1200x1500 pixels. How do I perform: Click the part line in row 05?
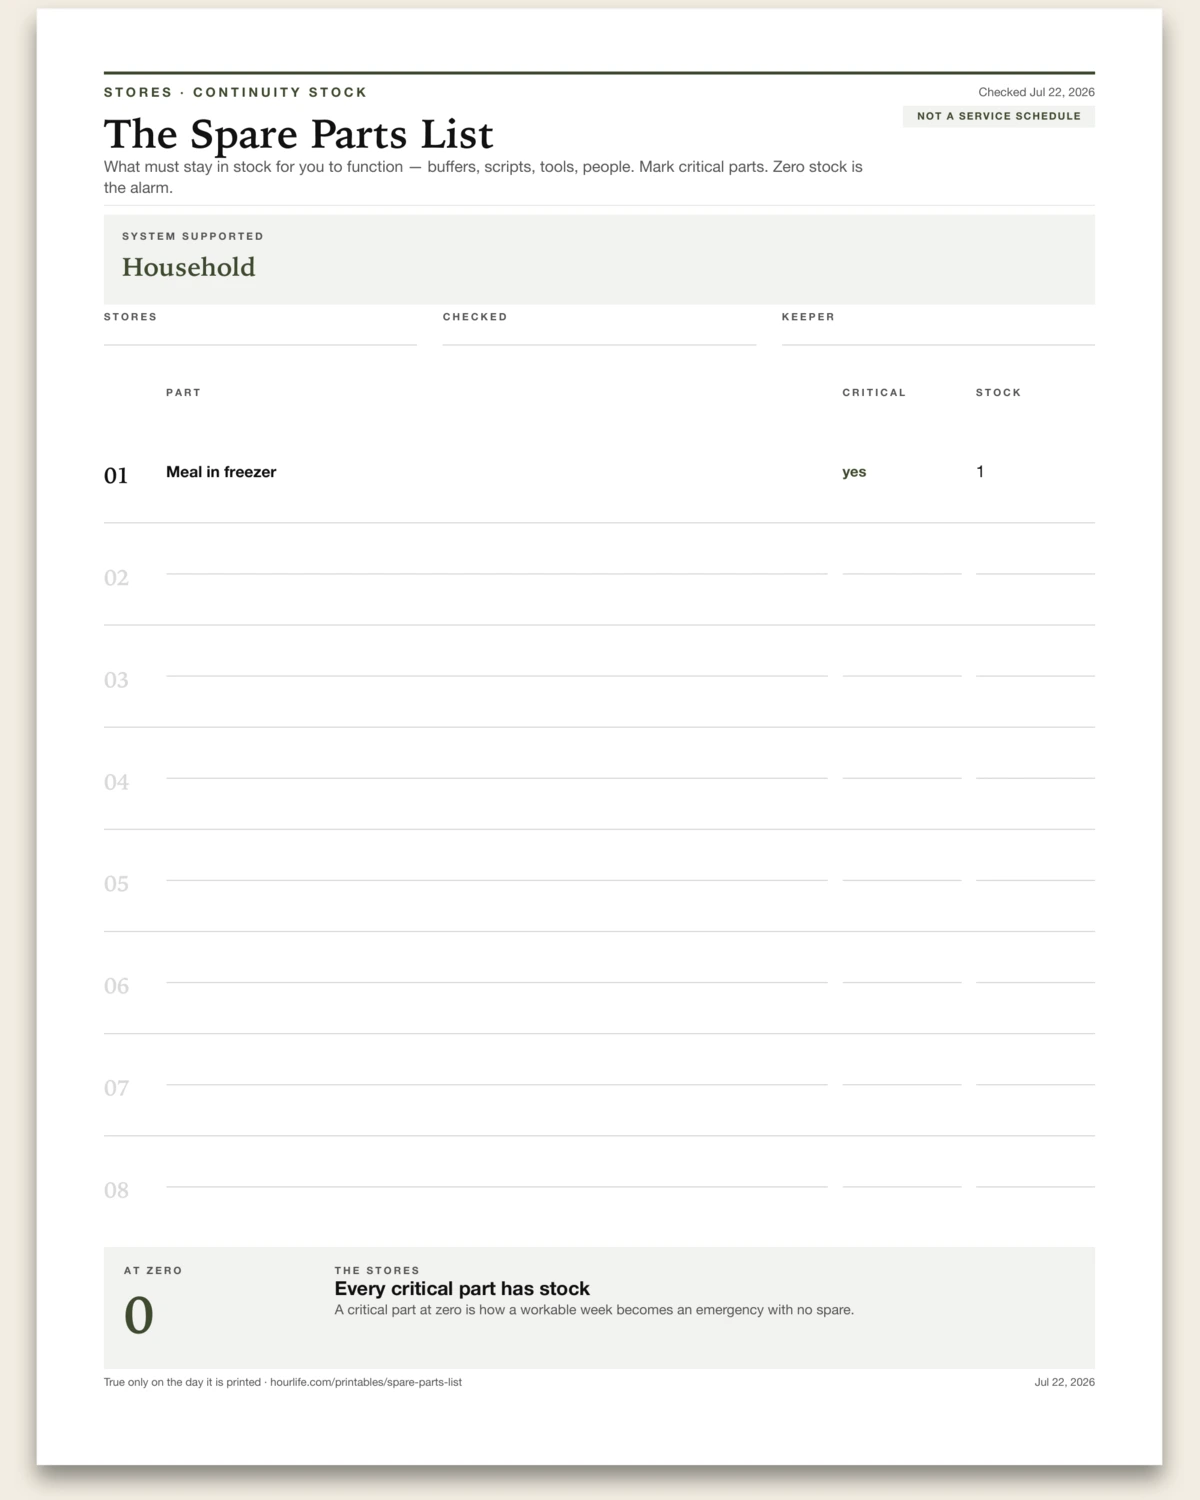(x=497, y=870)
